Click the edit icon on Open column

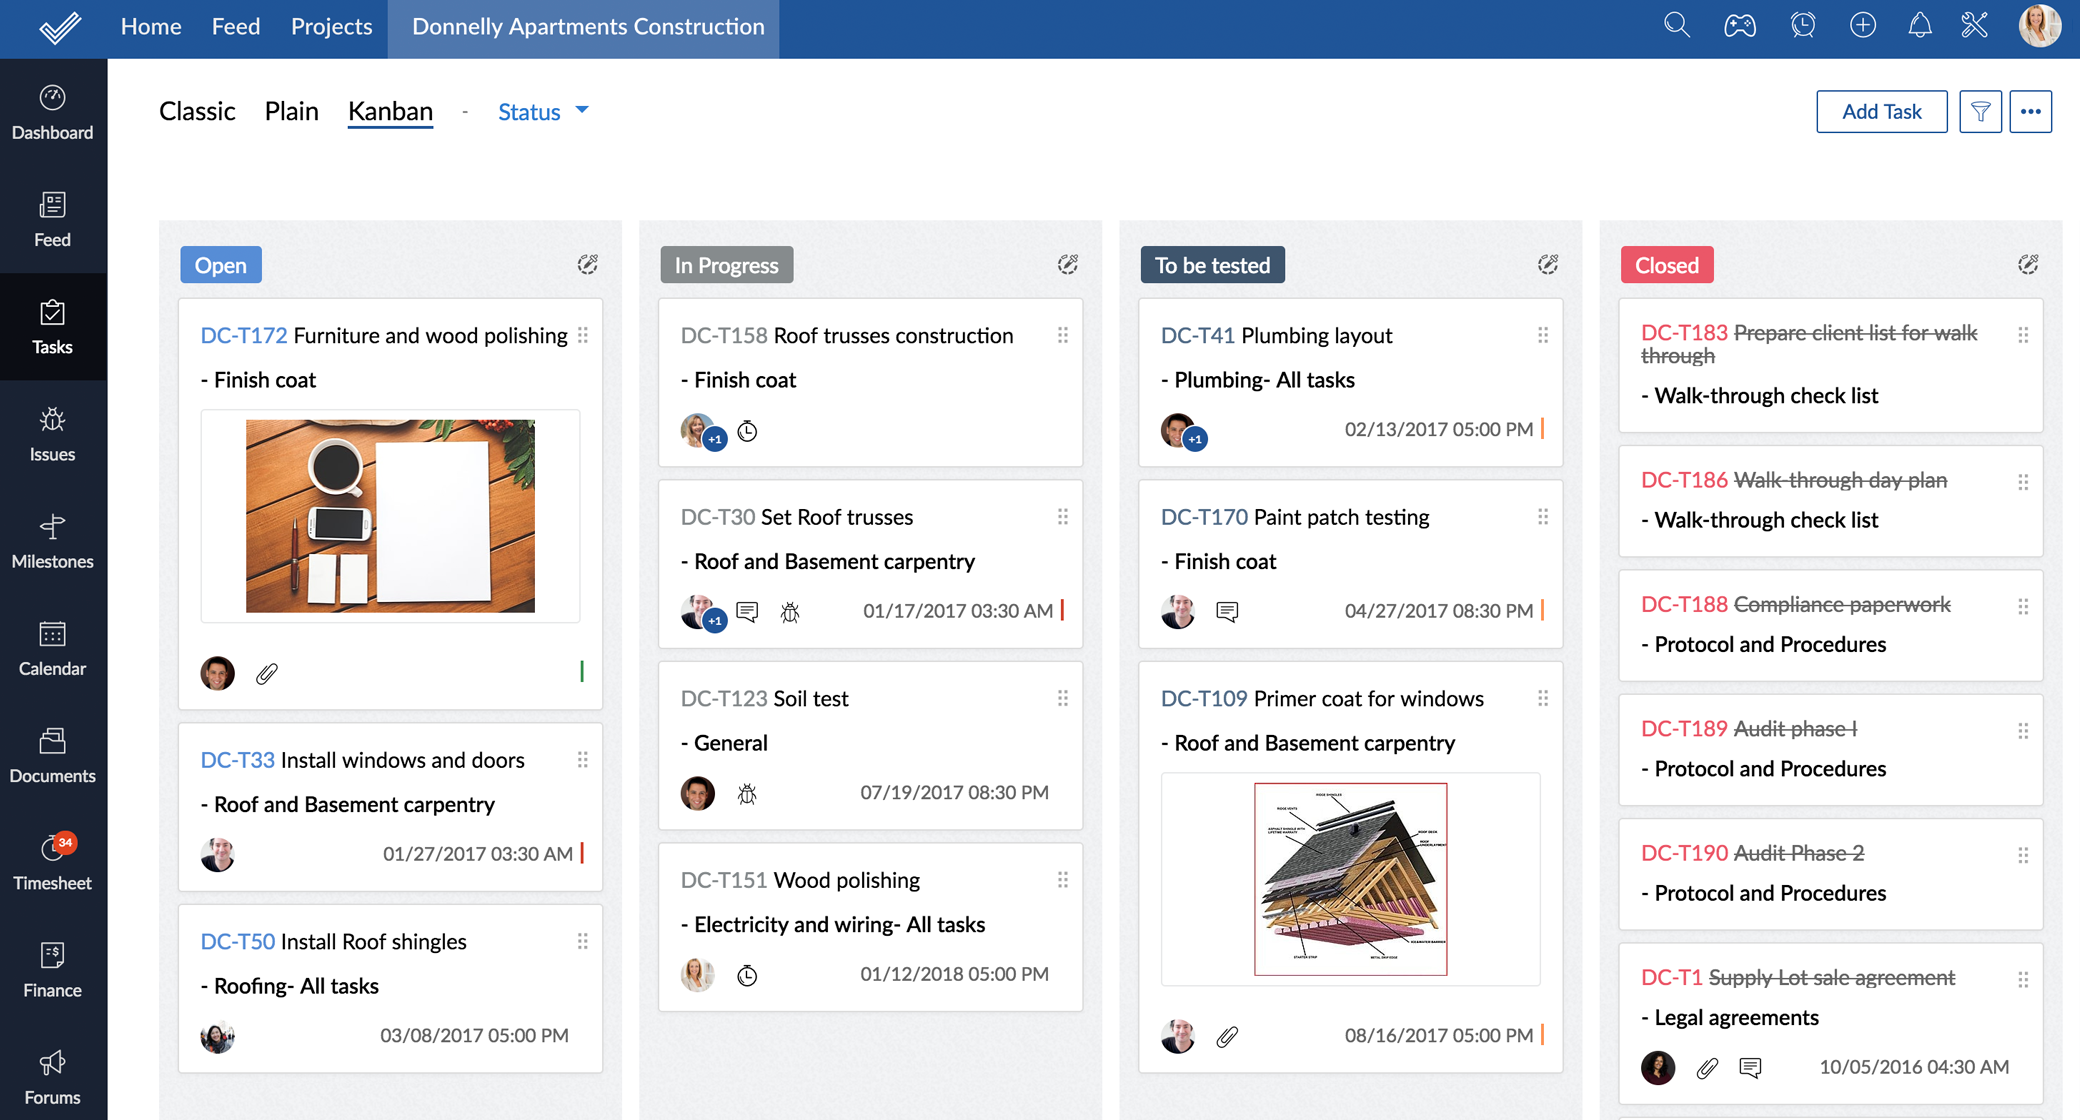point(587,265)
